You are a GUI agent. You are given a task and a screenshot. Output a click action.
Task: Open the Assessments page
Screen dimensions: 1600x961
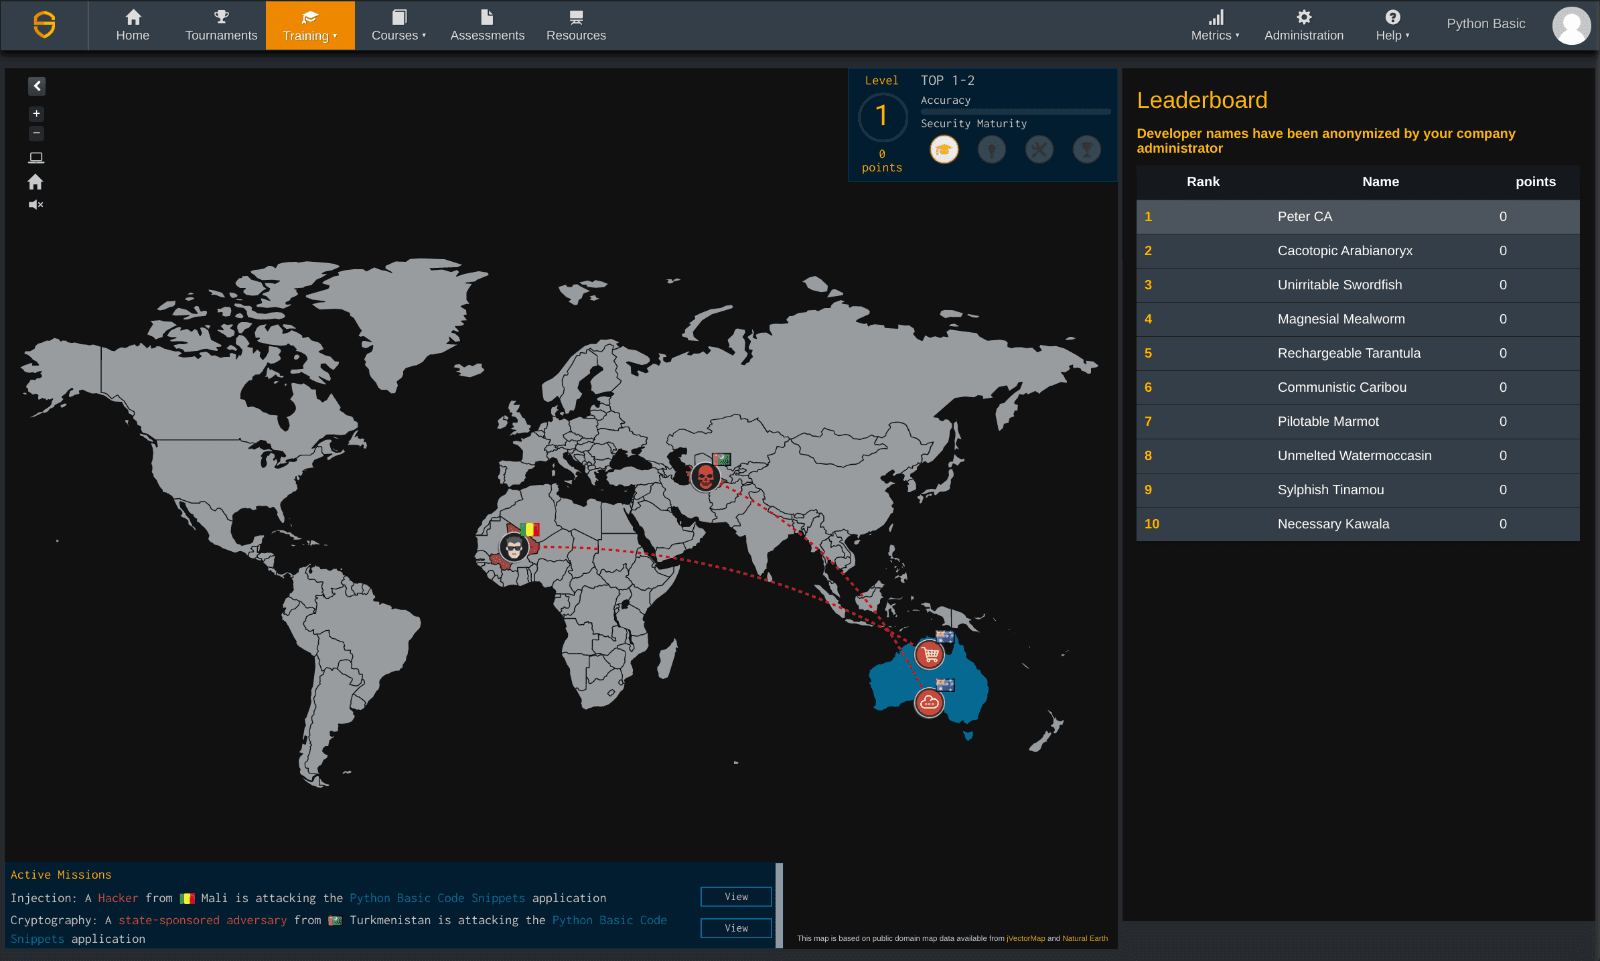pyautogui.click(x=487, y=26)
